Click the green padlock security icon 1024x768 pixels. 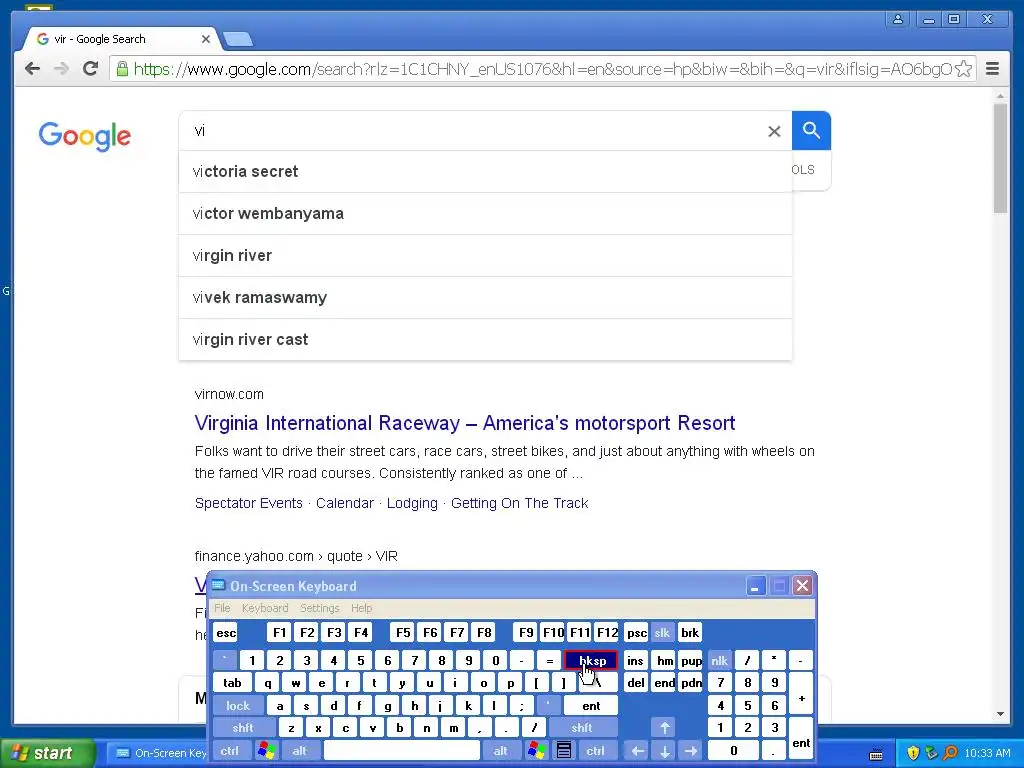tap(122, 69)
